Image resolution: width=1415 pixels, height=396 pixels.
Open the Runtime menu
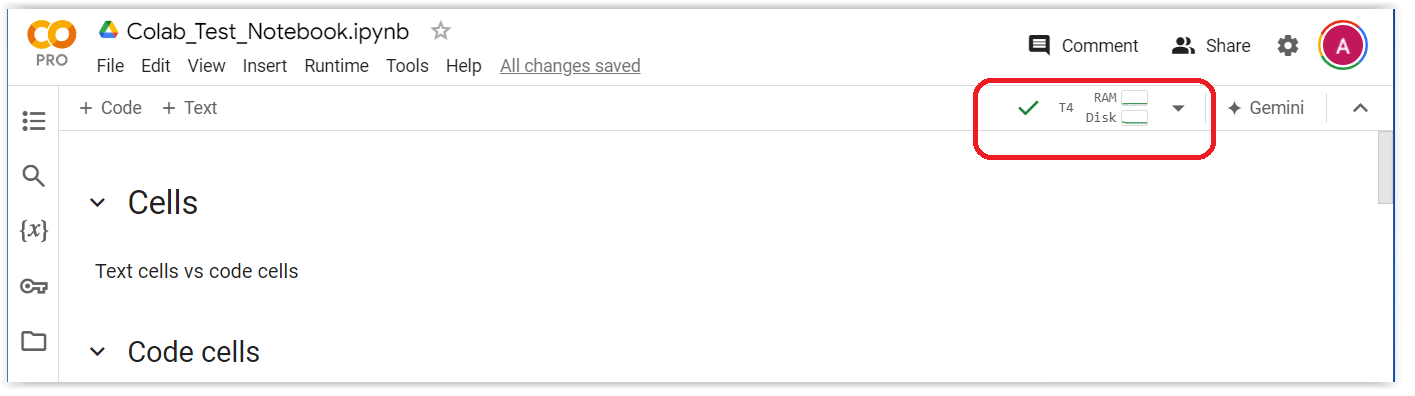pyautogui.click(x=337, y=66)
